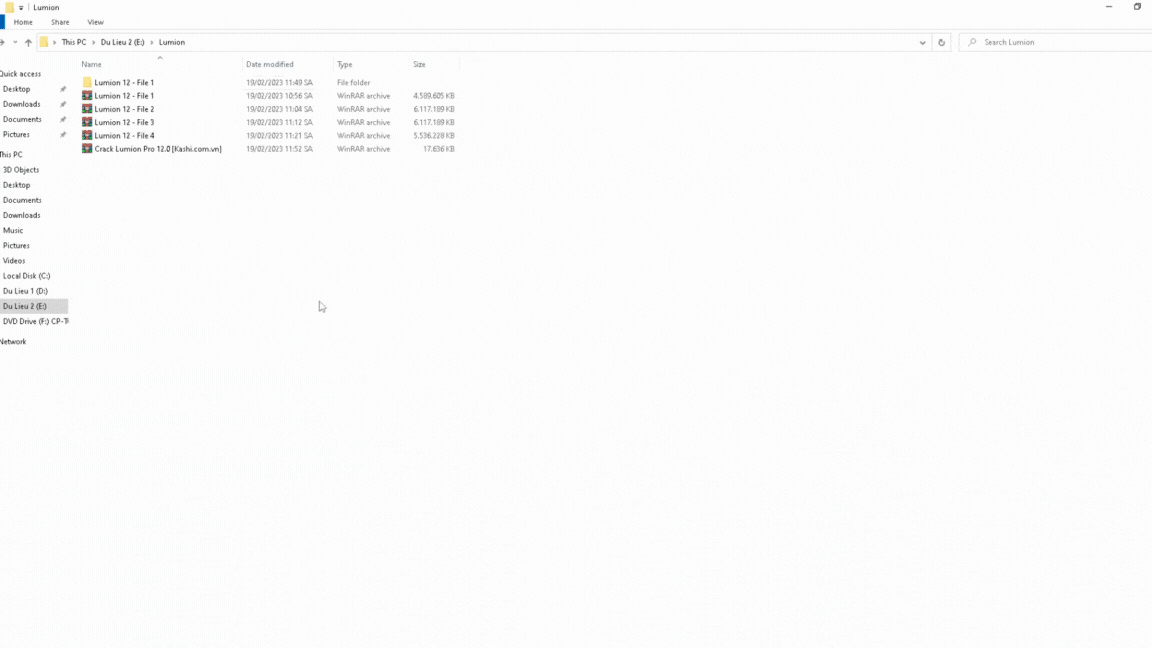Open the Quick Access Toolbar customize dropdown

coord(21,7)
